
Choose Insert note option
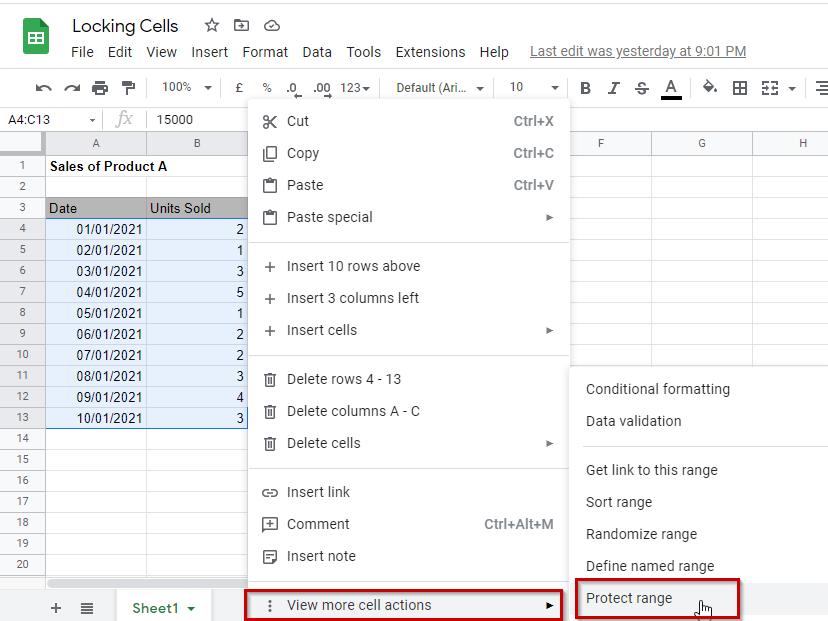point(409,556)
